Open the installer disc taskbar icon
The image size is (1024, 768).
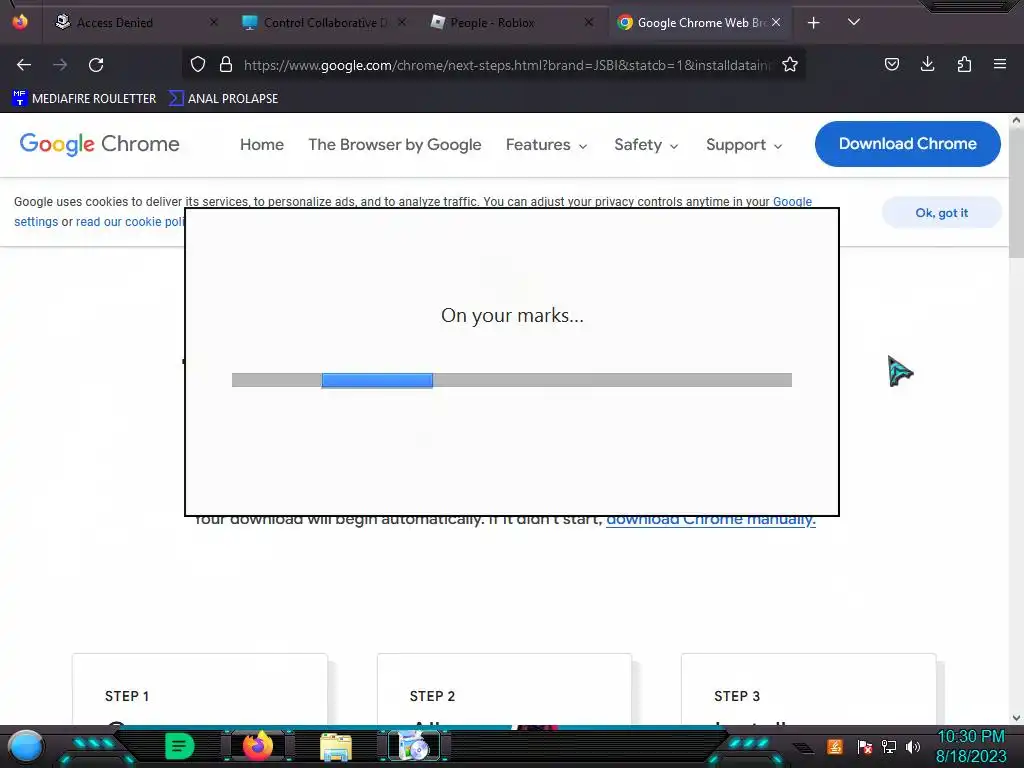(x=413, y=746)
